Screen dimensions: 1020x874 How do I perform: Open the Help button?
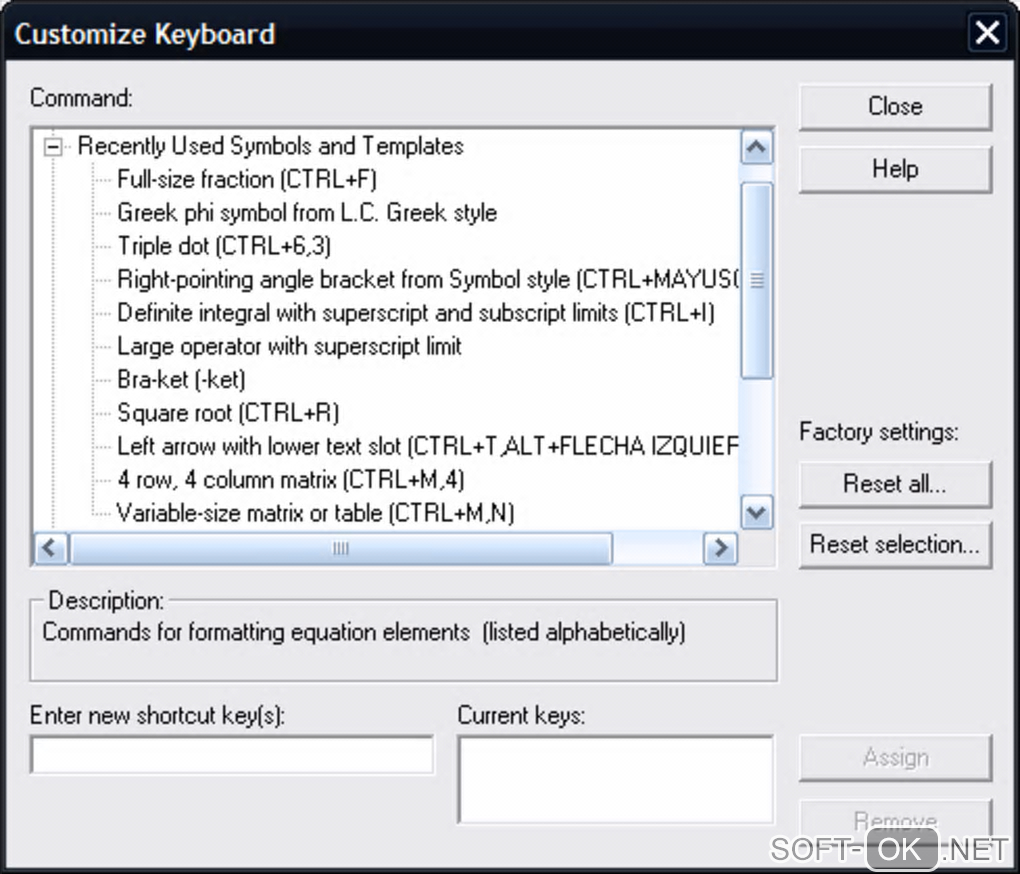tap(895, 169)
